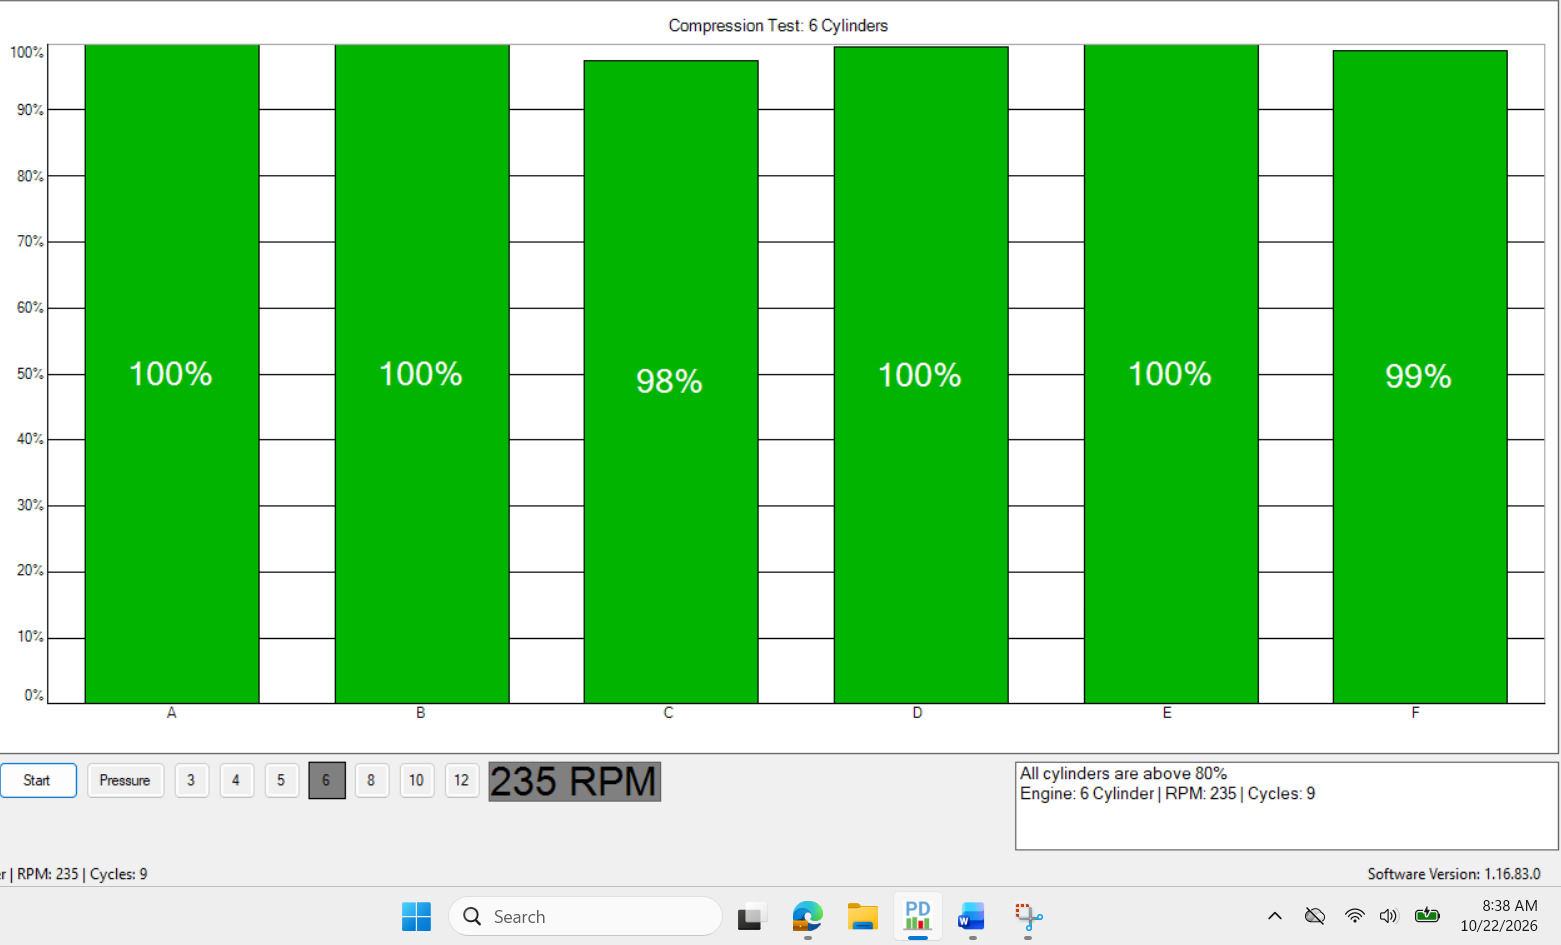Check battery status in the system tray
Viewport: 1561px width, 945px height.
tap(1427, 915)
